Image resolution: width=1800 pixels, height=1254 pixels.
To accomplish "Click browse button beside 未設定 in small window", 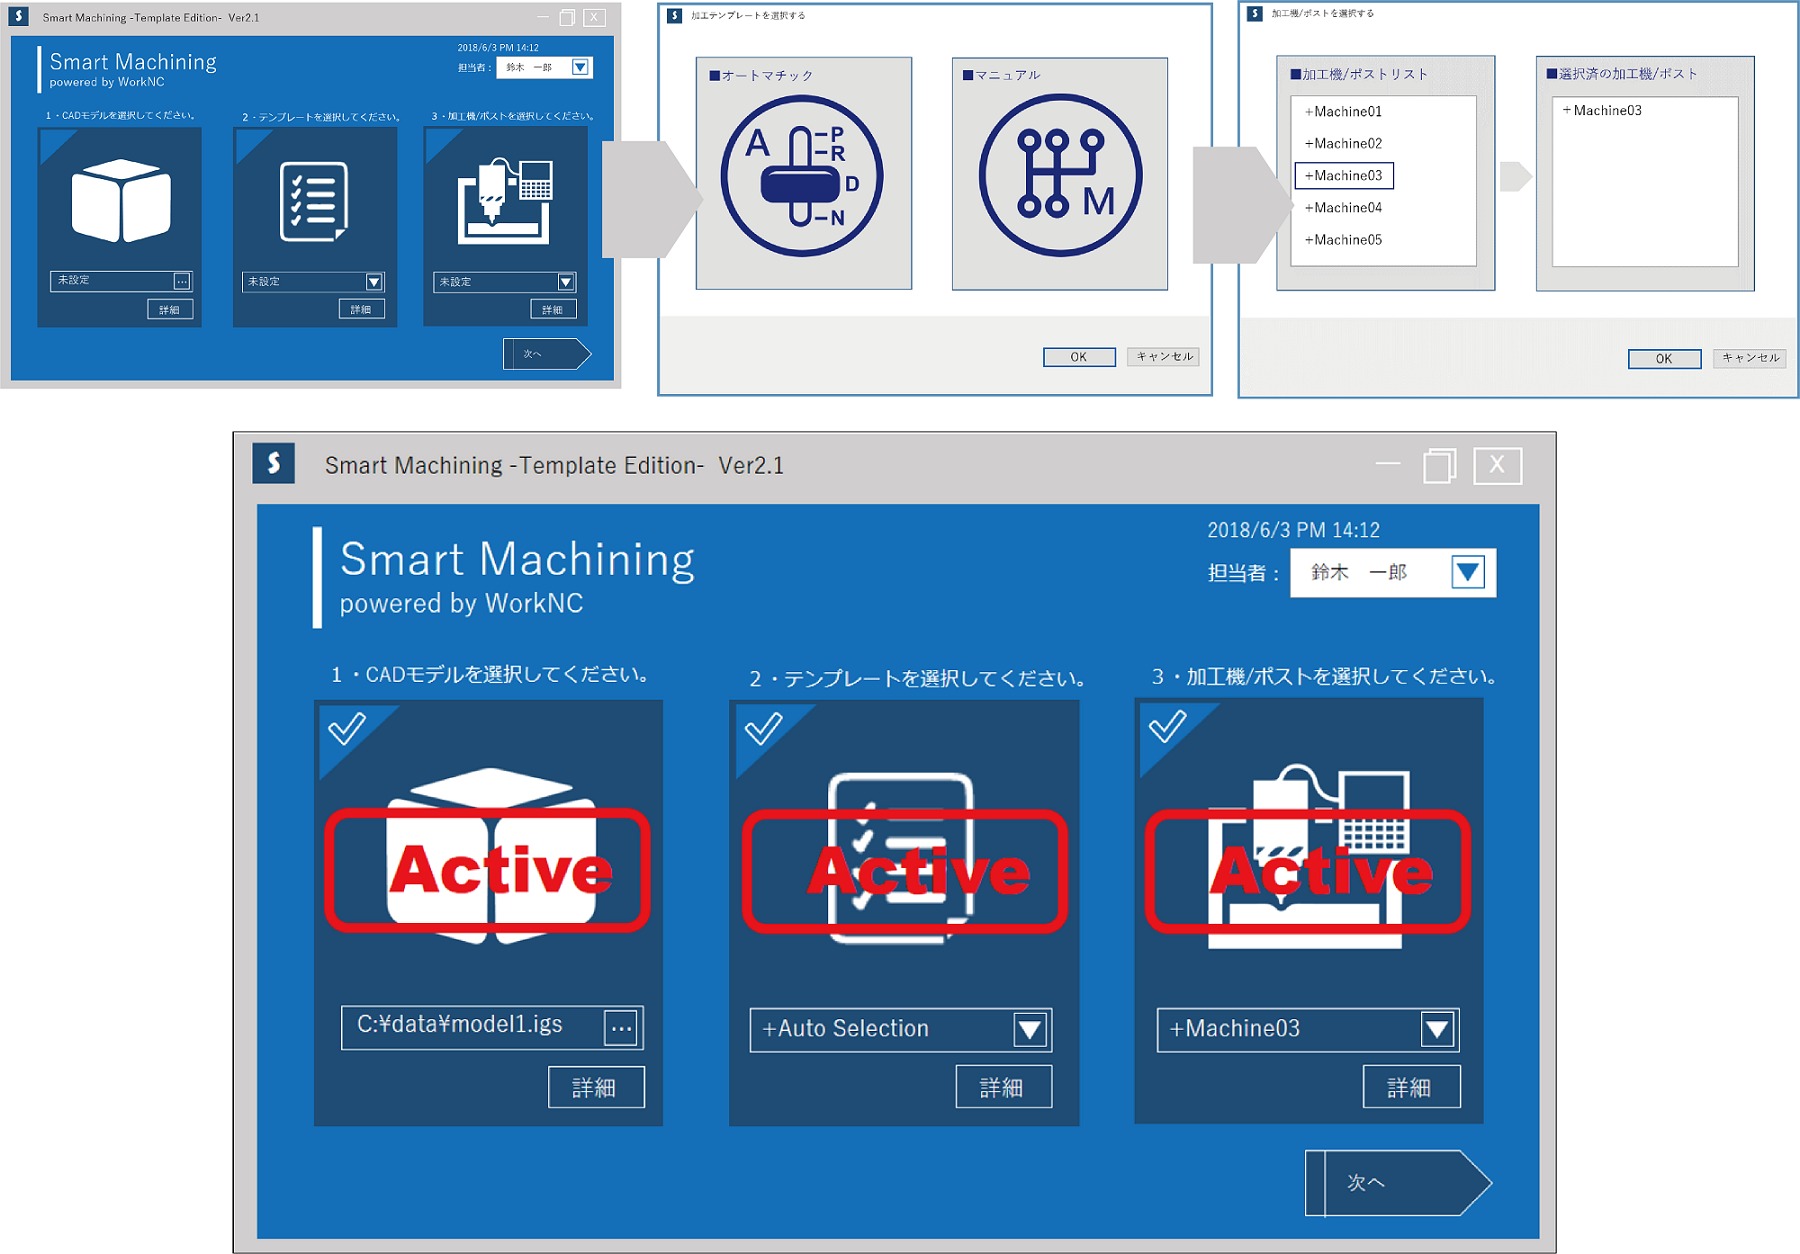I will [x=182, y=281].
